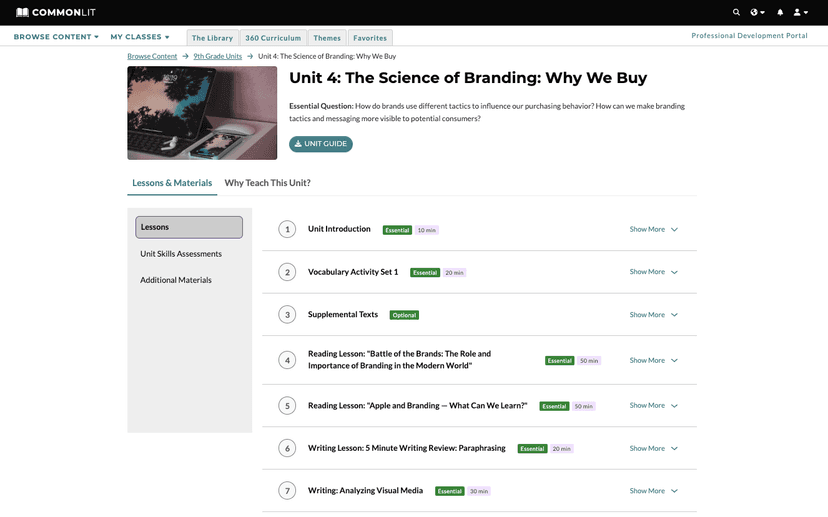The height and width of the screenshot is (517, 828).
Task: Expand Show More for Supplemental Texts
Action: (x=653, y=314)
